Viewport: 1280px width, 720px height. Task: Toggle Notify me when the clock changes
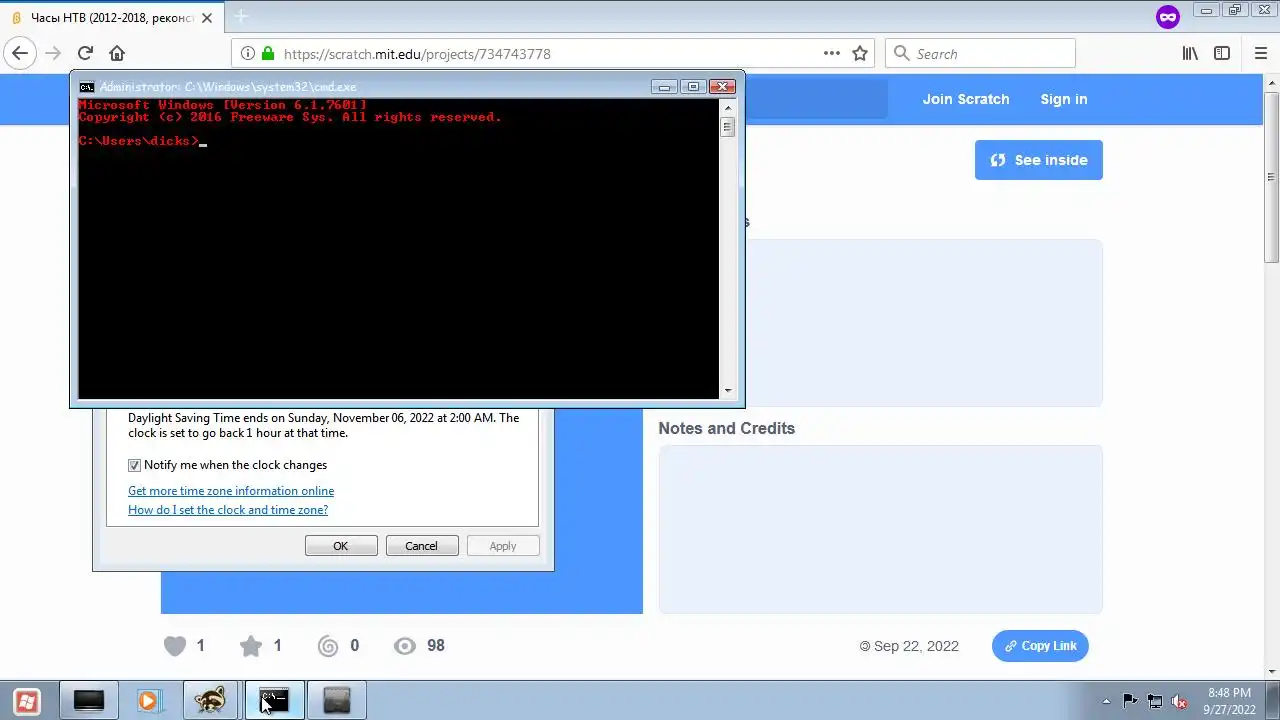135,465
